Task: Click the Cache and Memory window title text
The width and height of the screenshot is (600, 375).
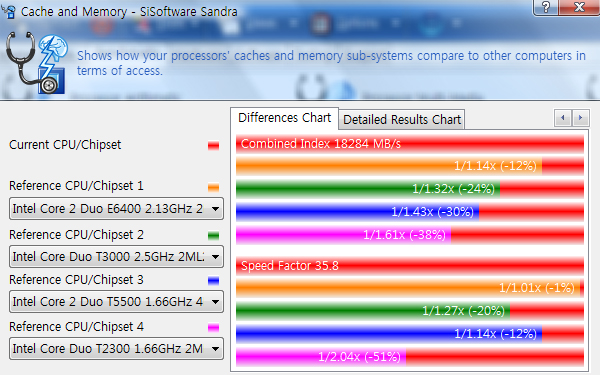Action: (129, 11)
